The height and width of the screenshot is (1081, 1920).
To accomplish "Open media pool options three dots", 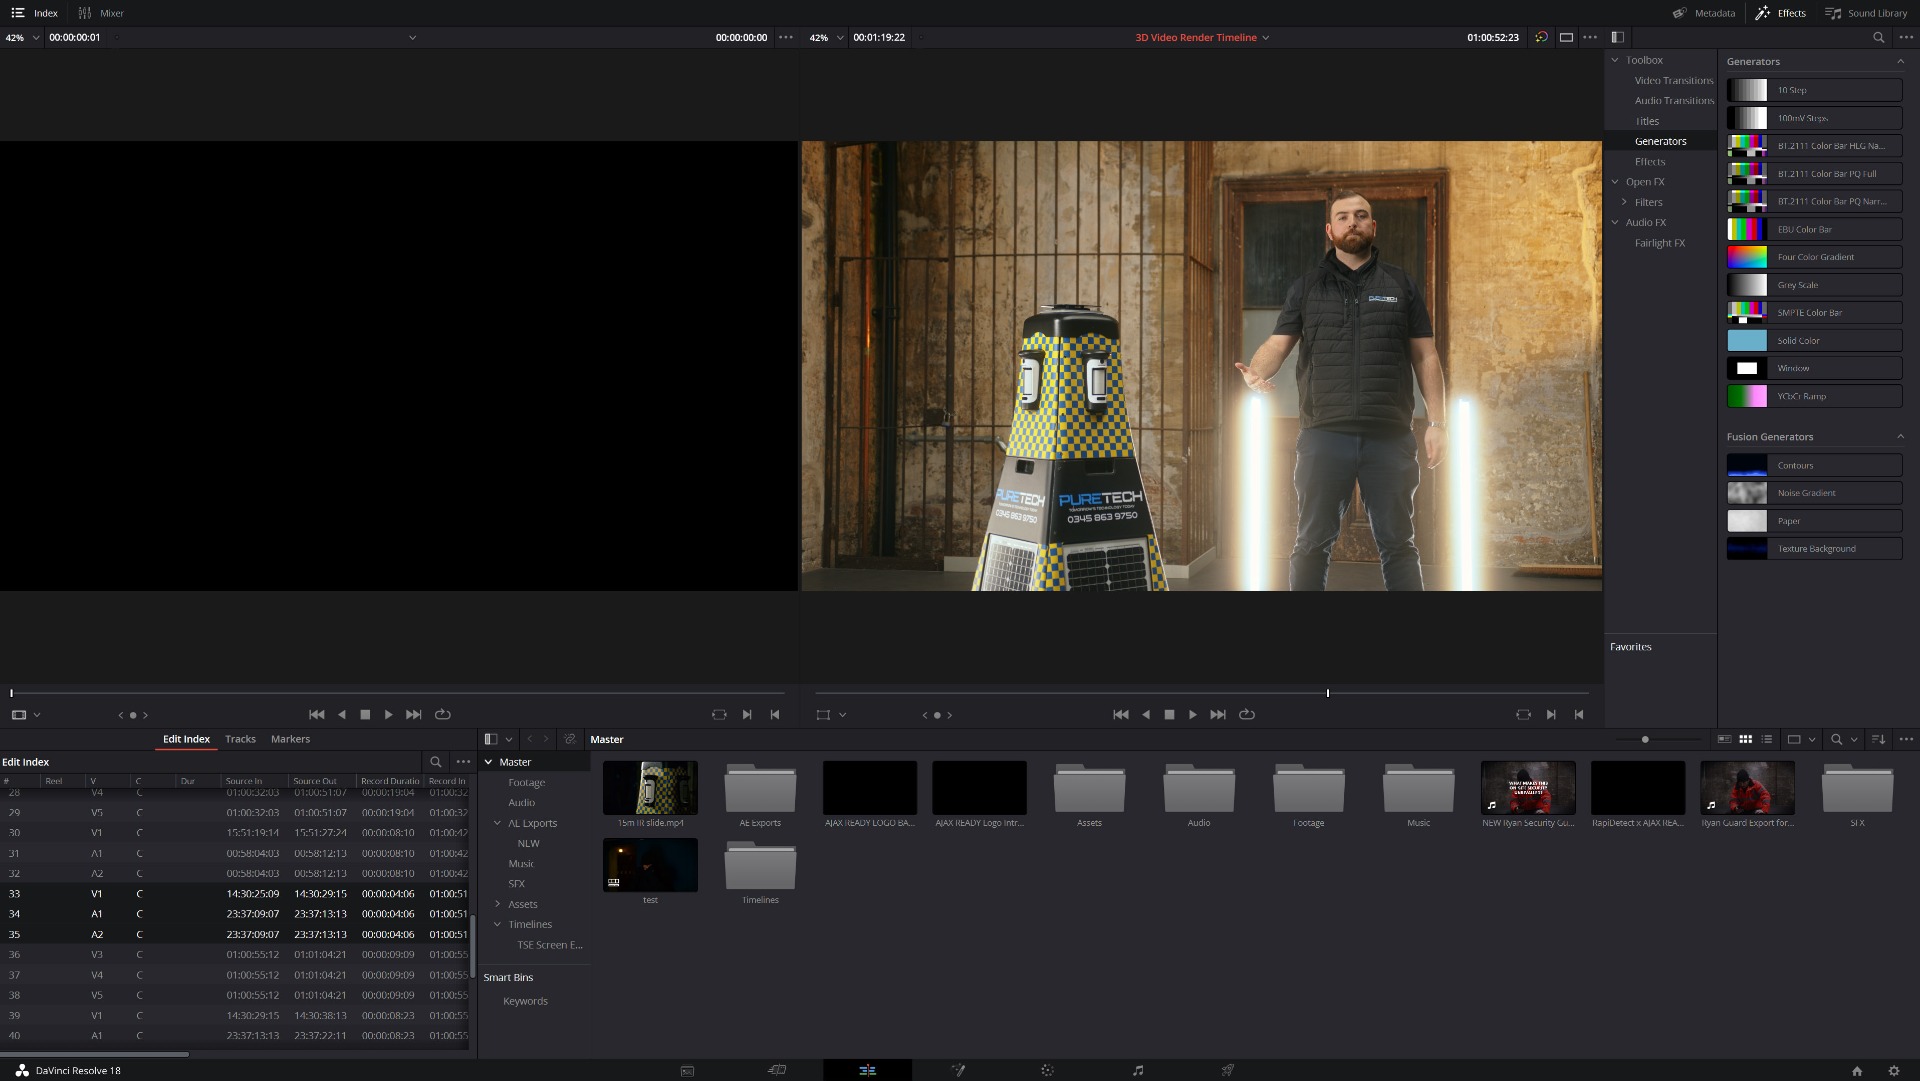I will tap(1906, 739).
